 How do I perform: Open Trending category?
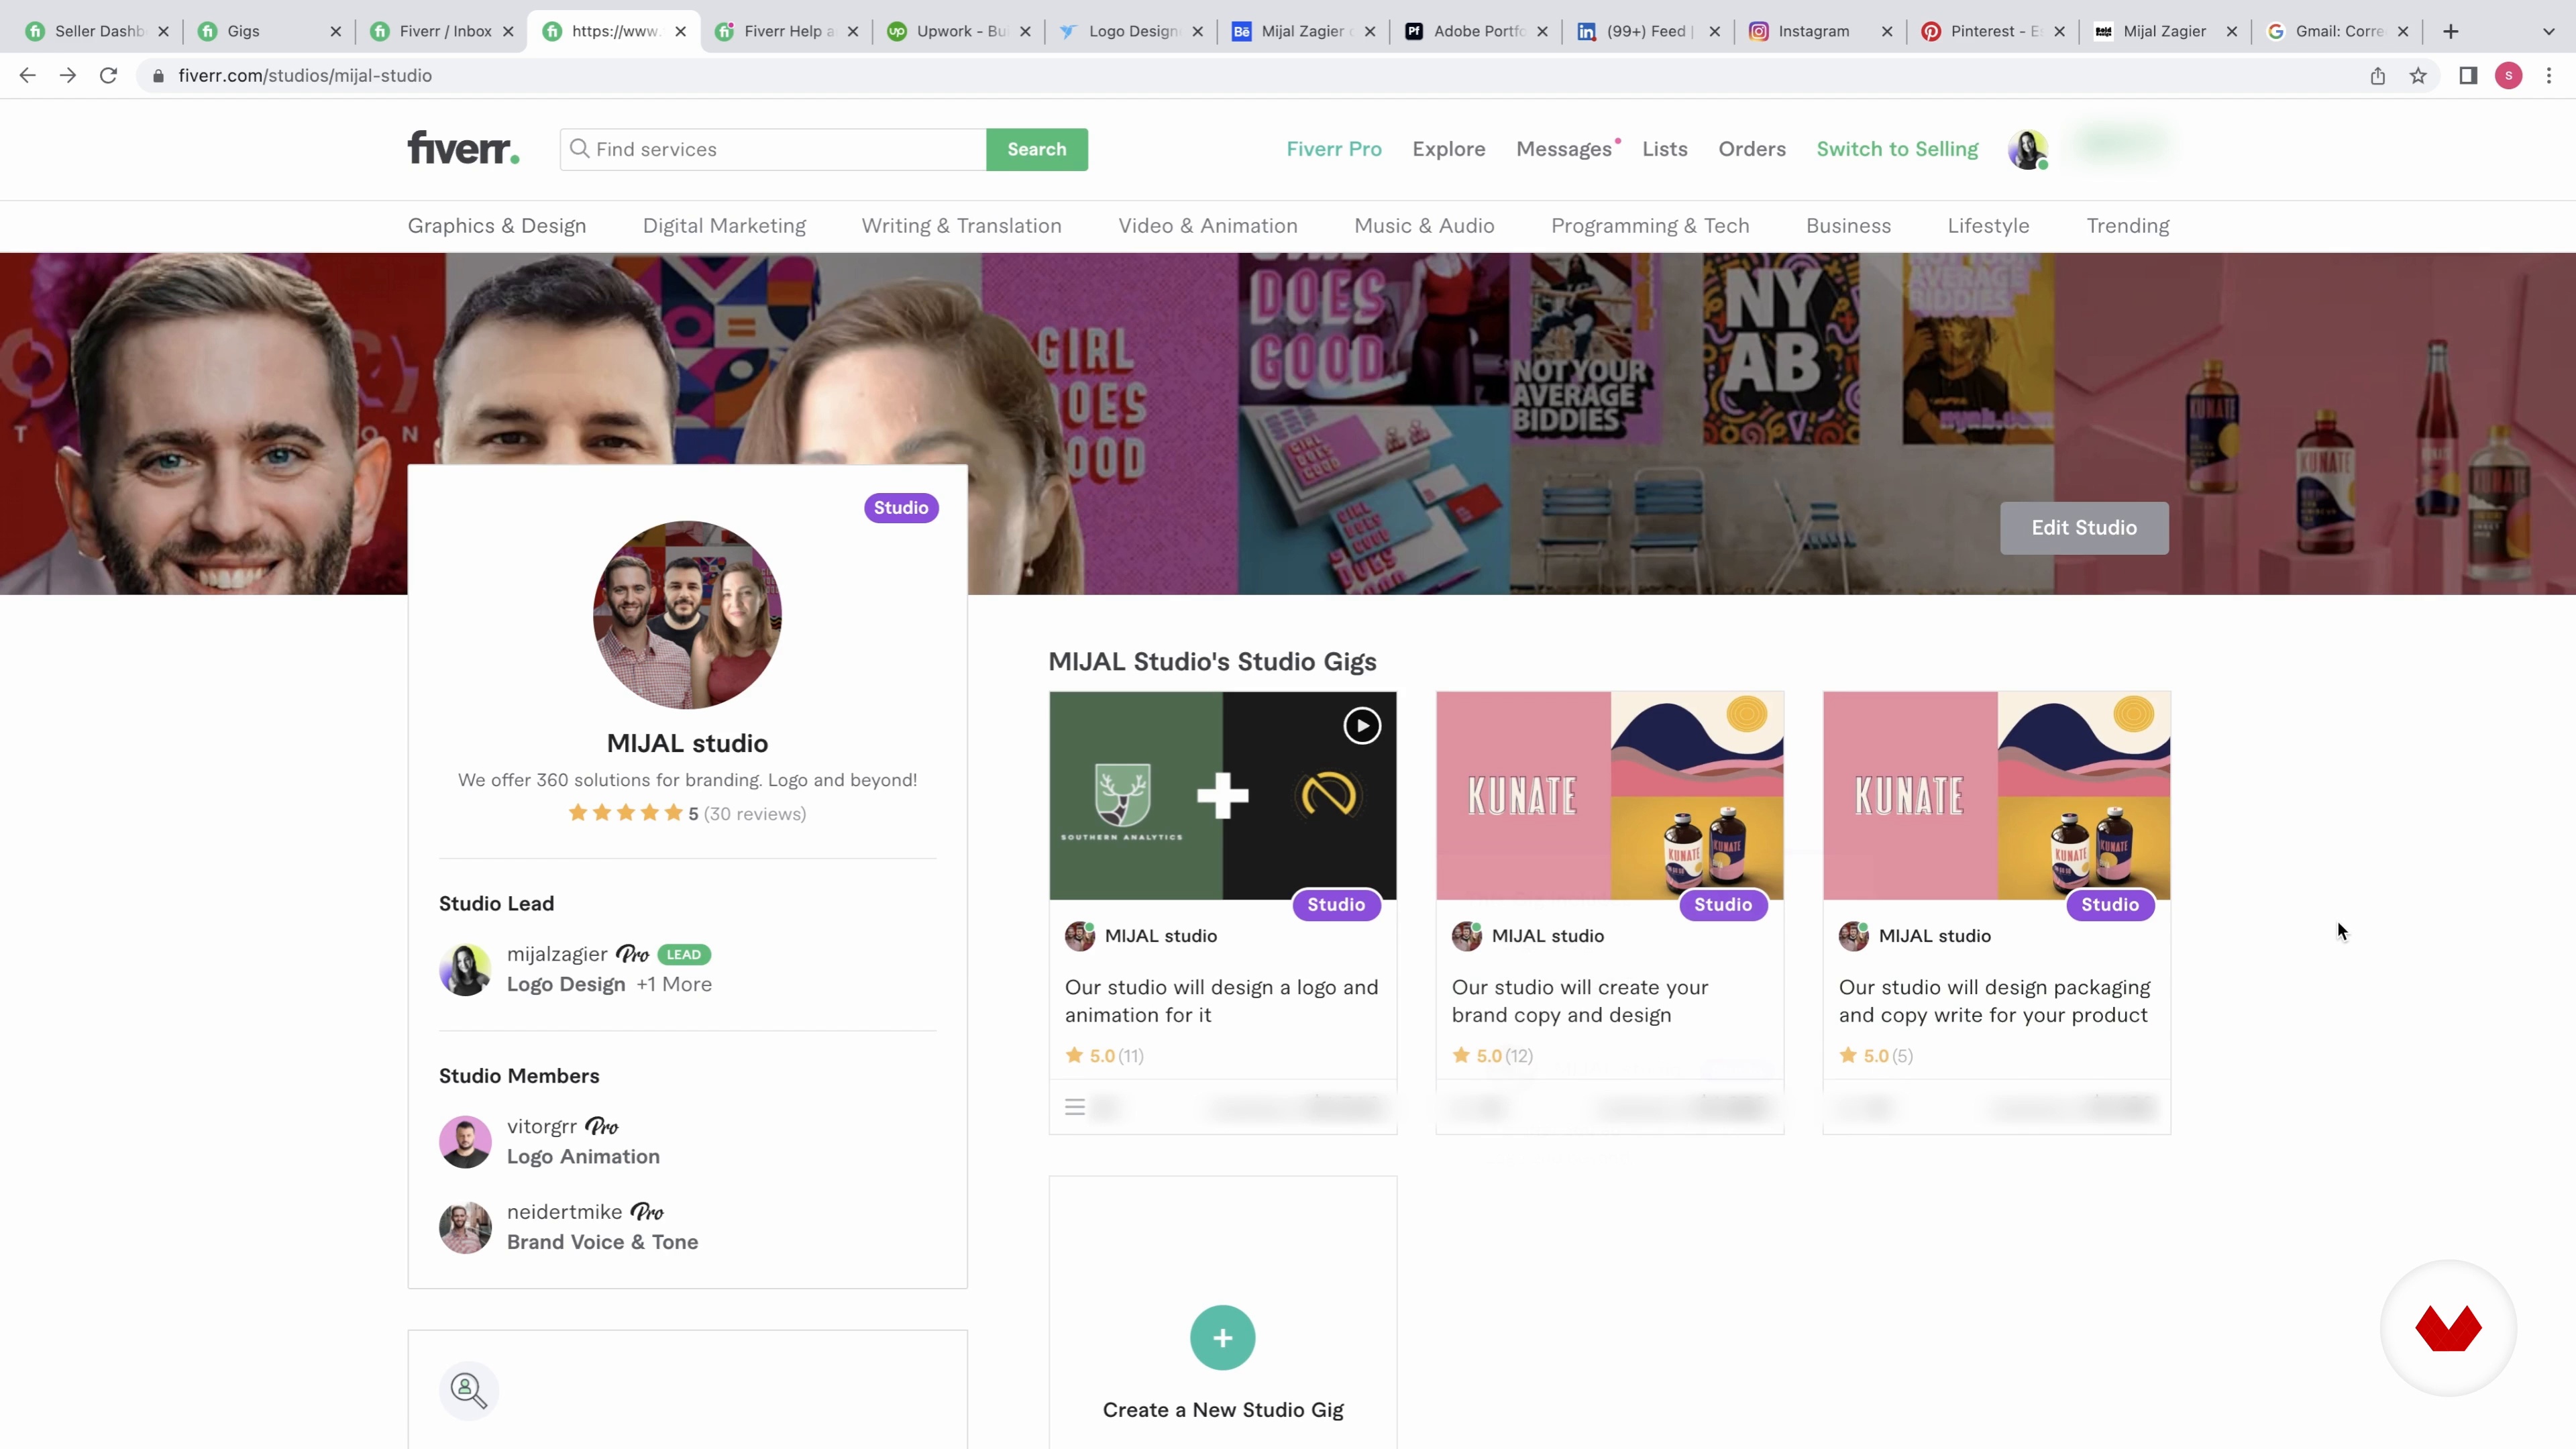2127,226
